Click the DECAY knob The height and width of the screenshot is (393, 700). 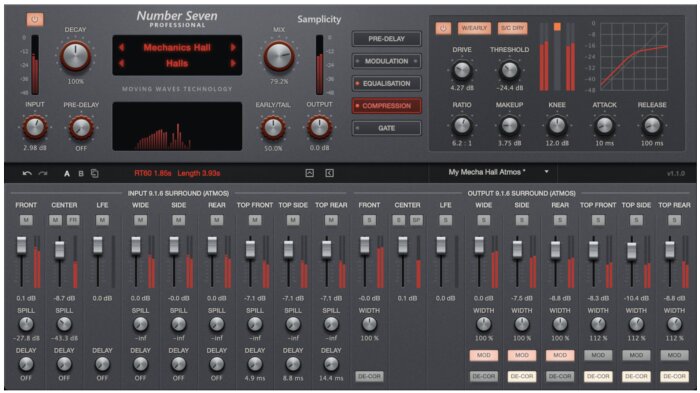75,56
